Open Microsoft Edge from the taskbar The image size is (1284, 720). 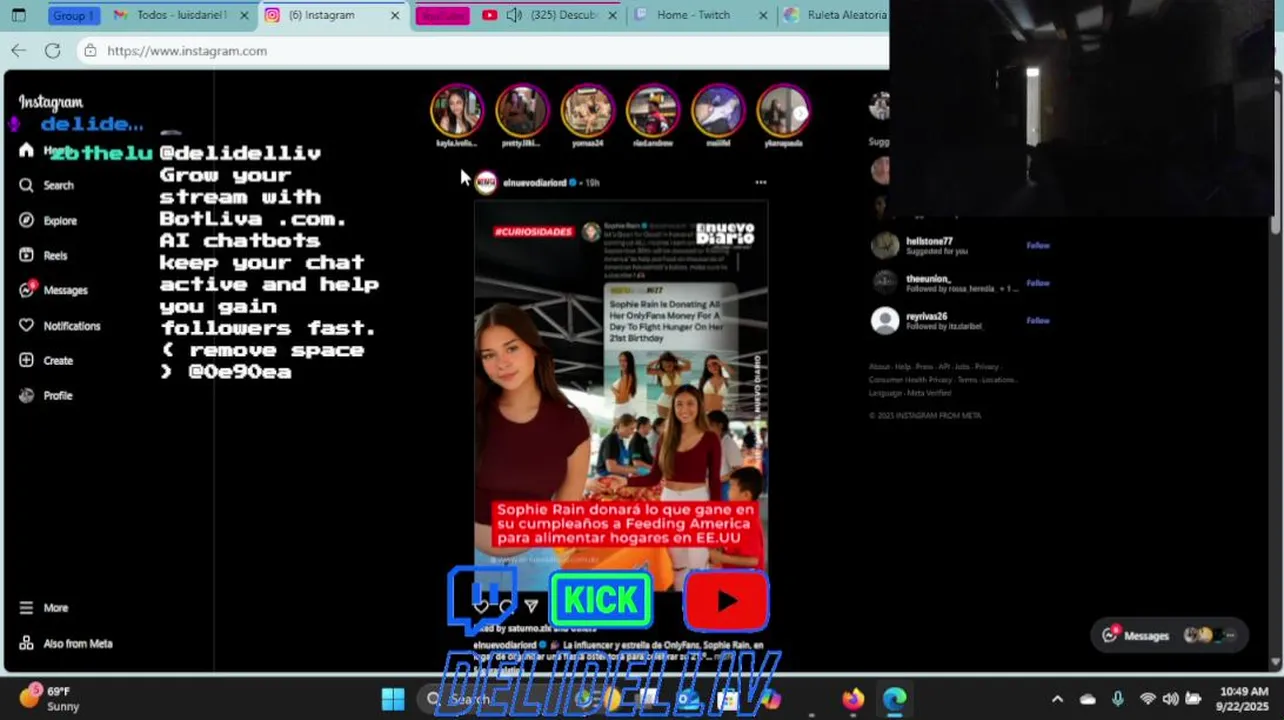894,699
